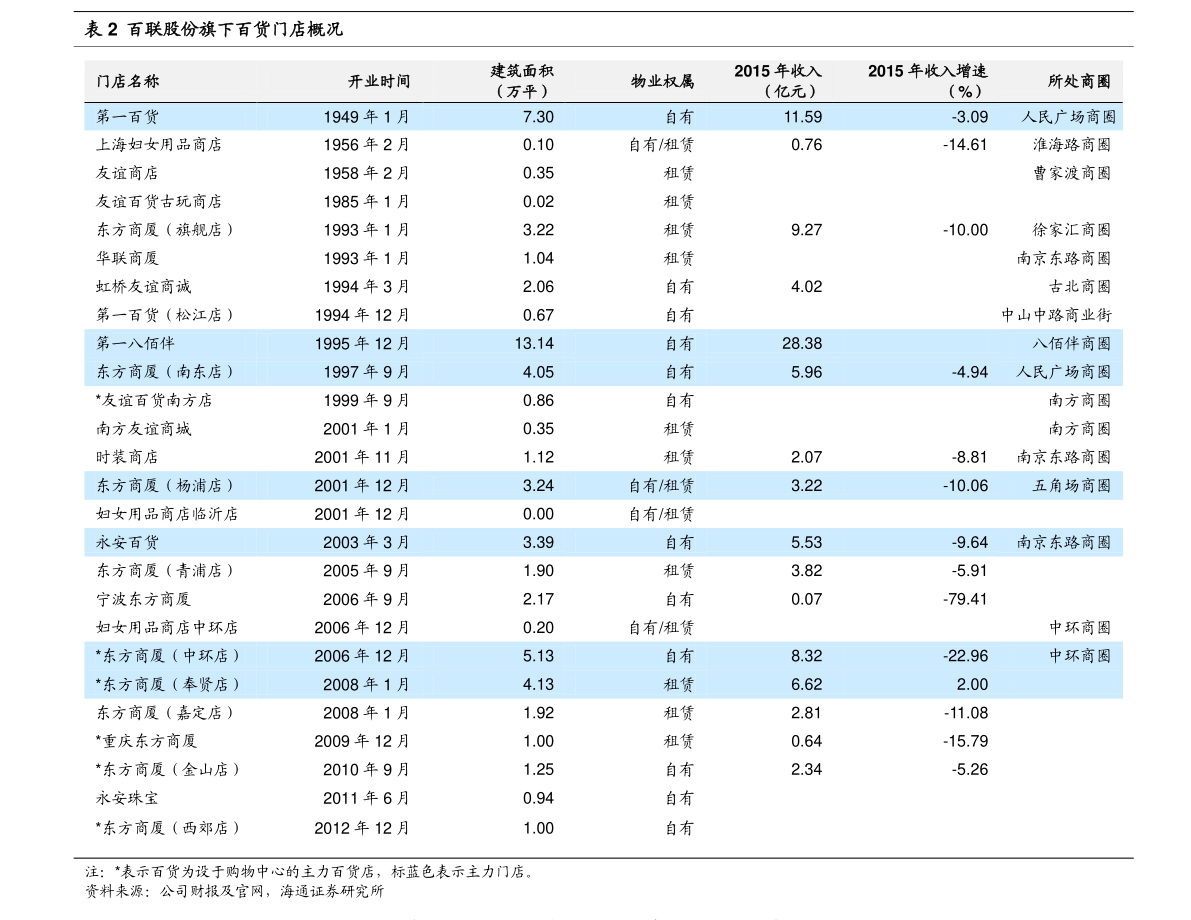
Task: Select store name '东方商厦（嘉定店）'
Action: coord(165,713)
